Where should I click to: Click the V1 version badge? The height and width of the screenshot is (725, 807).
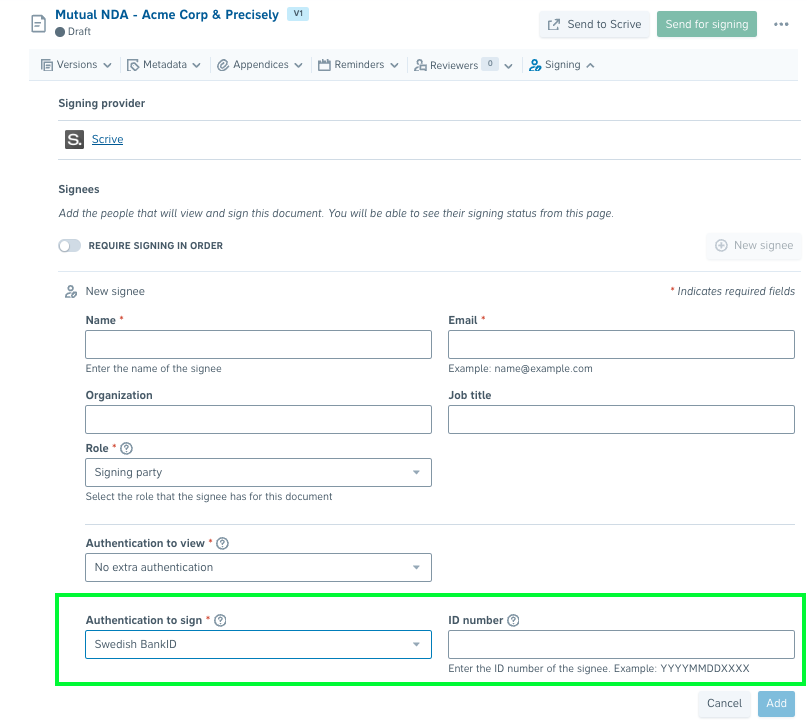tap(298, 14)
